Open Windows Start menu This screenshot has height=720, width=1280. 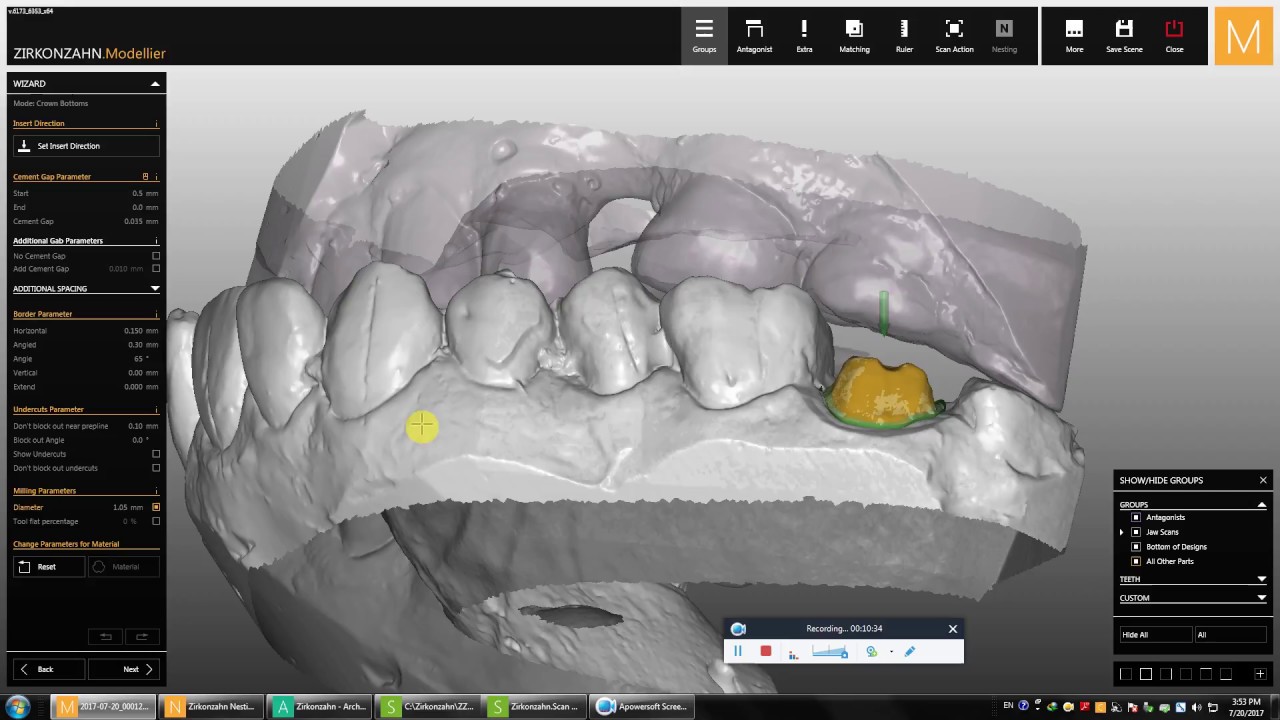tap(17, 707)
